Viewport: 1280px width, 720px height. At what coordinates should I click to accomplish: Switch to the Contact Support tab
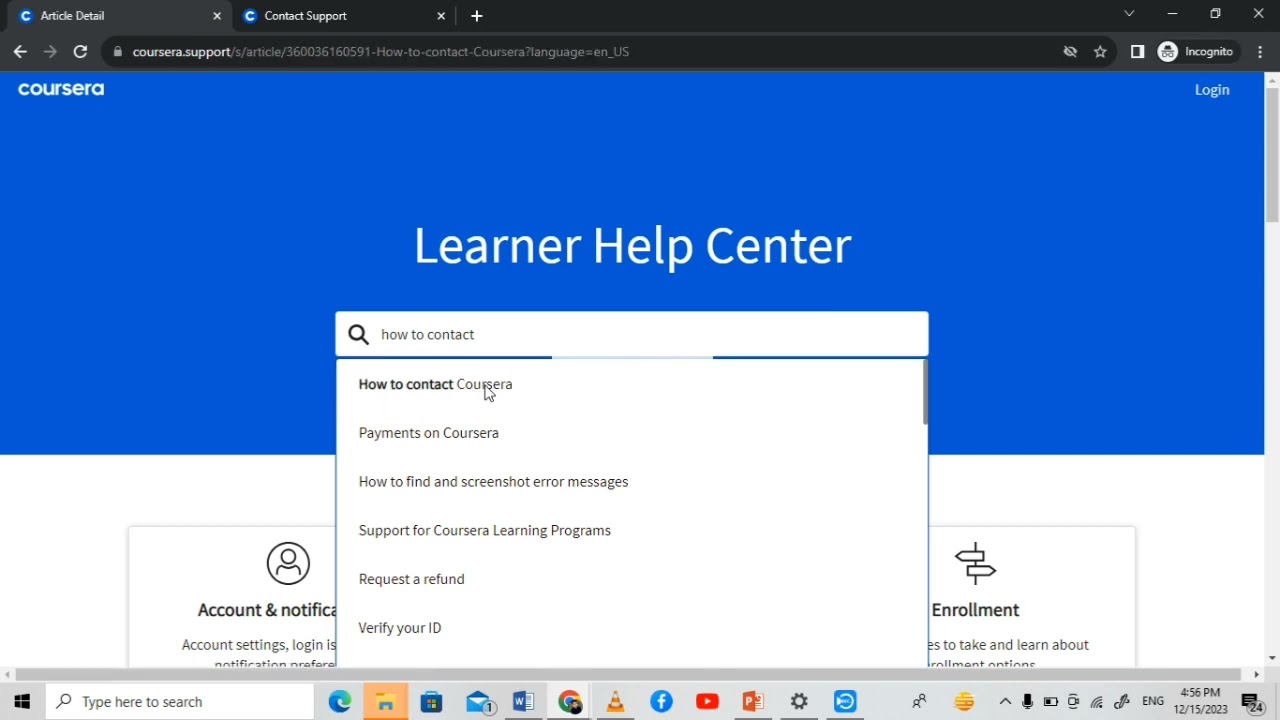[343, 16]
